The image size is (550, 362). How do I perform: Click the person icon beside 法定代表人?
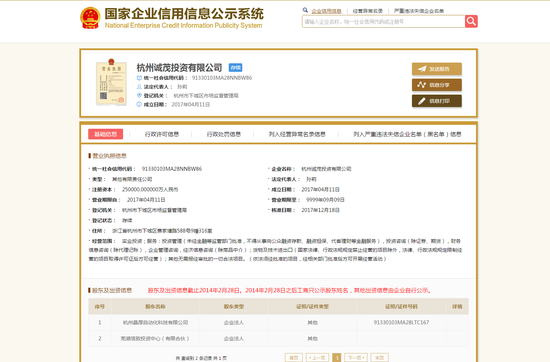(139, 87)
